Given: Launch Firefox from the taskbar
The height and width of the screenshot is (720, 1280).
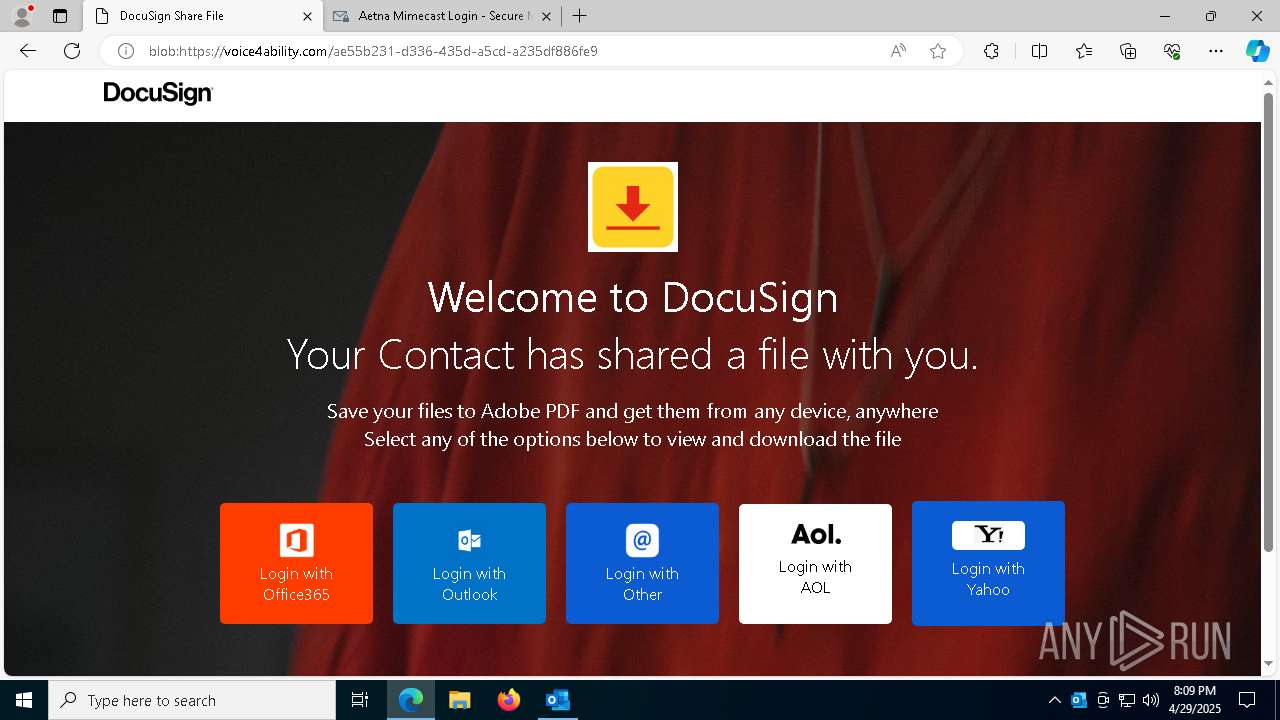Looking at the screenshot, I should [509, 700].
